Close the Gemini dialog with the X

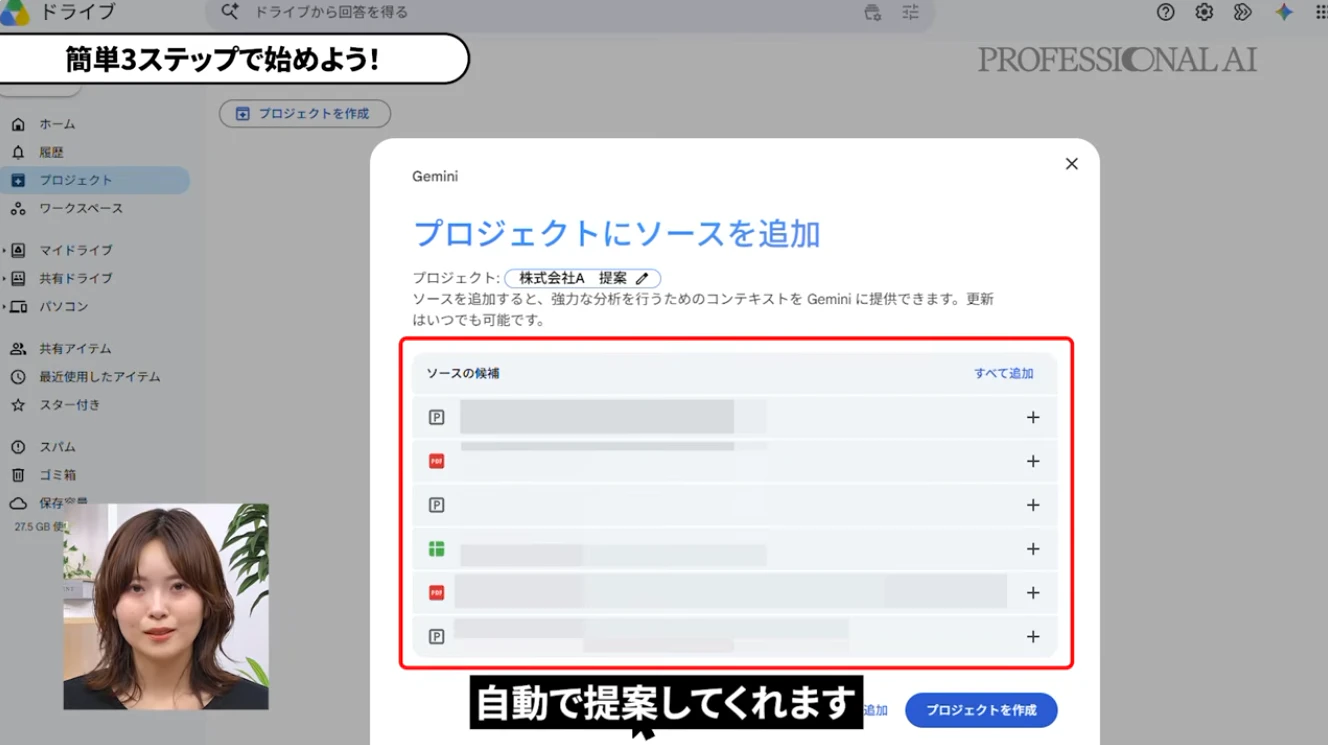point(1071,163)
